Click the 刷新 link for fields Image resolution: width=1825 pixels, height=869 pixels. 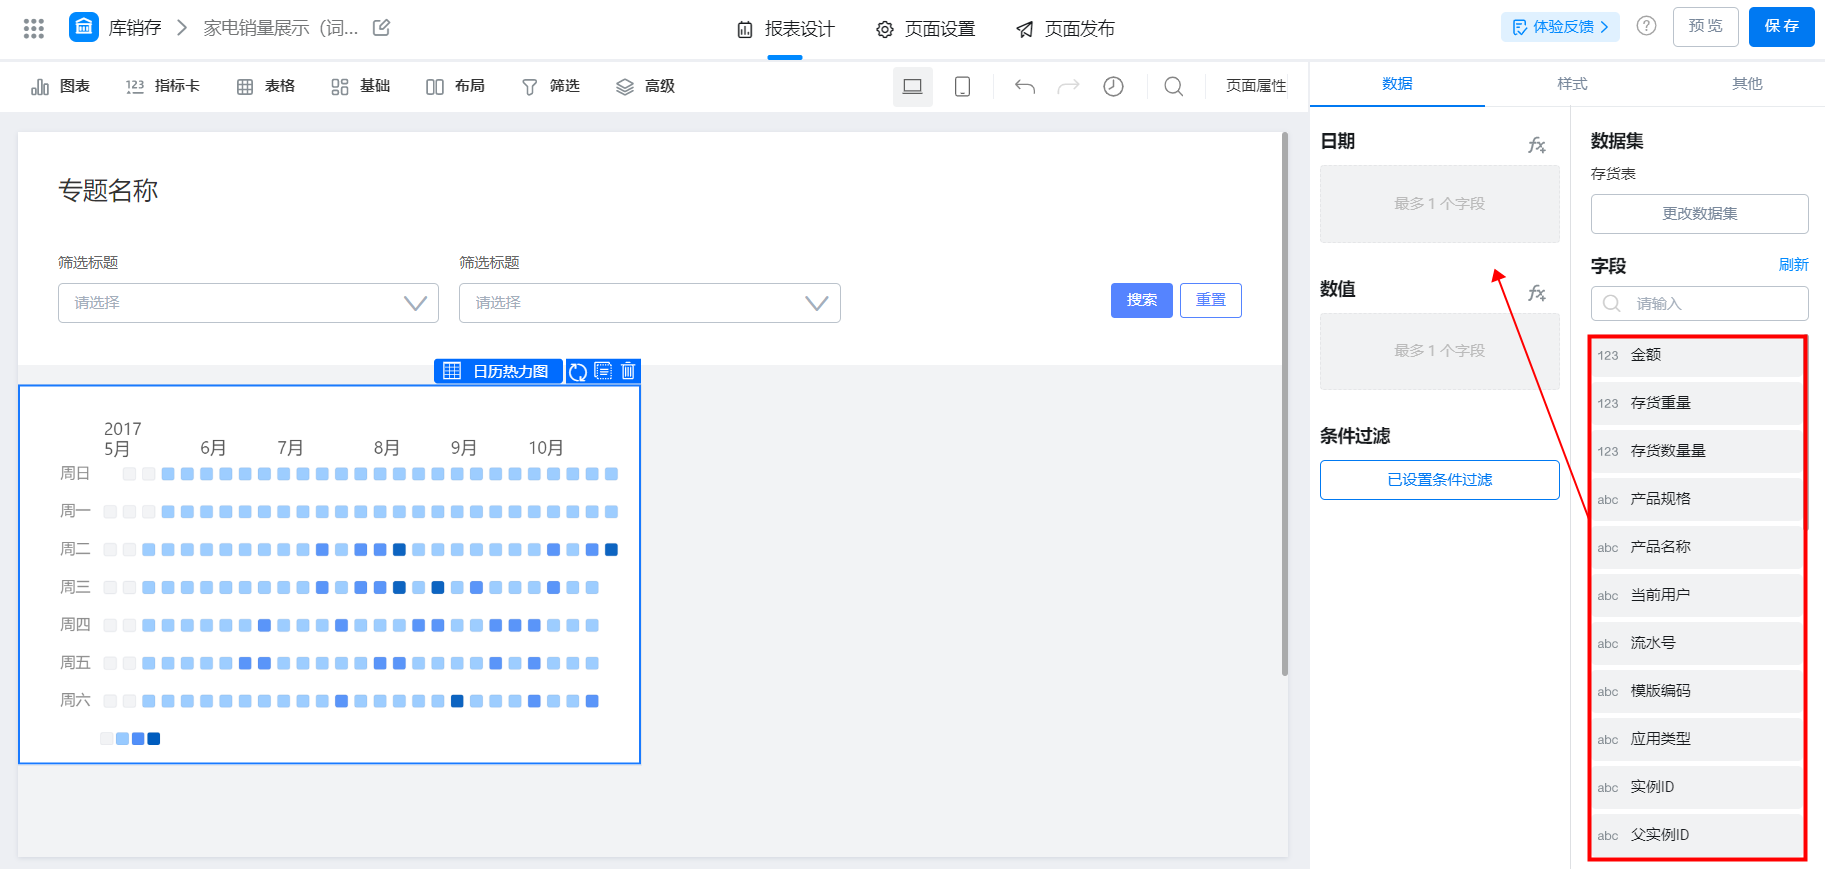tap(1793, 265)
